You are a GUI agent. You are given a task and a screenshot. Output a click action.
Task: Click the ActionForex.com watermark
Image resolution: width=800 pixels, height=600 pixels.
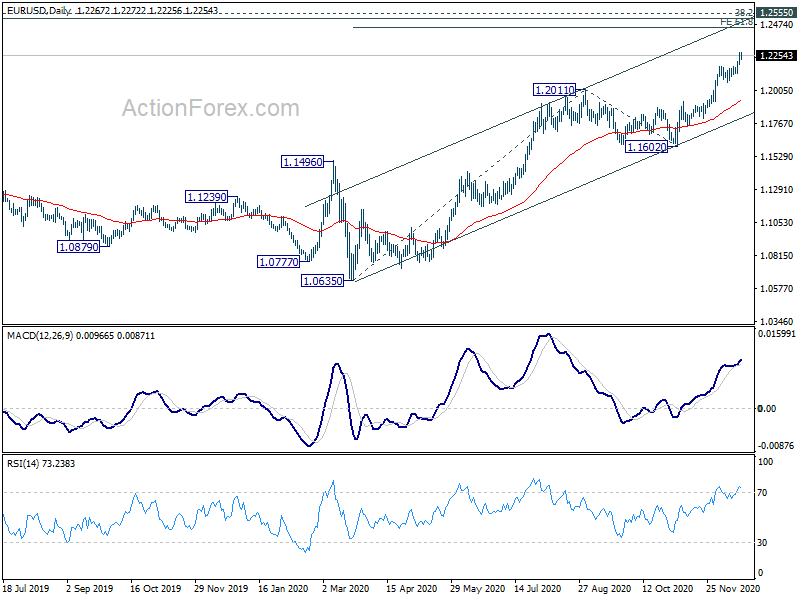[210, 108]
